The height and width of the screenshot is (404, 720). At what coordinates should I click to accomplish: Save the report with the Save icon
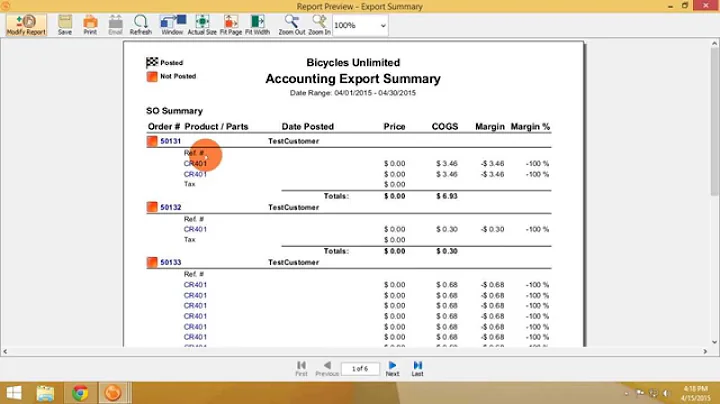(65, 25)
